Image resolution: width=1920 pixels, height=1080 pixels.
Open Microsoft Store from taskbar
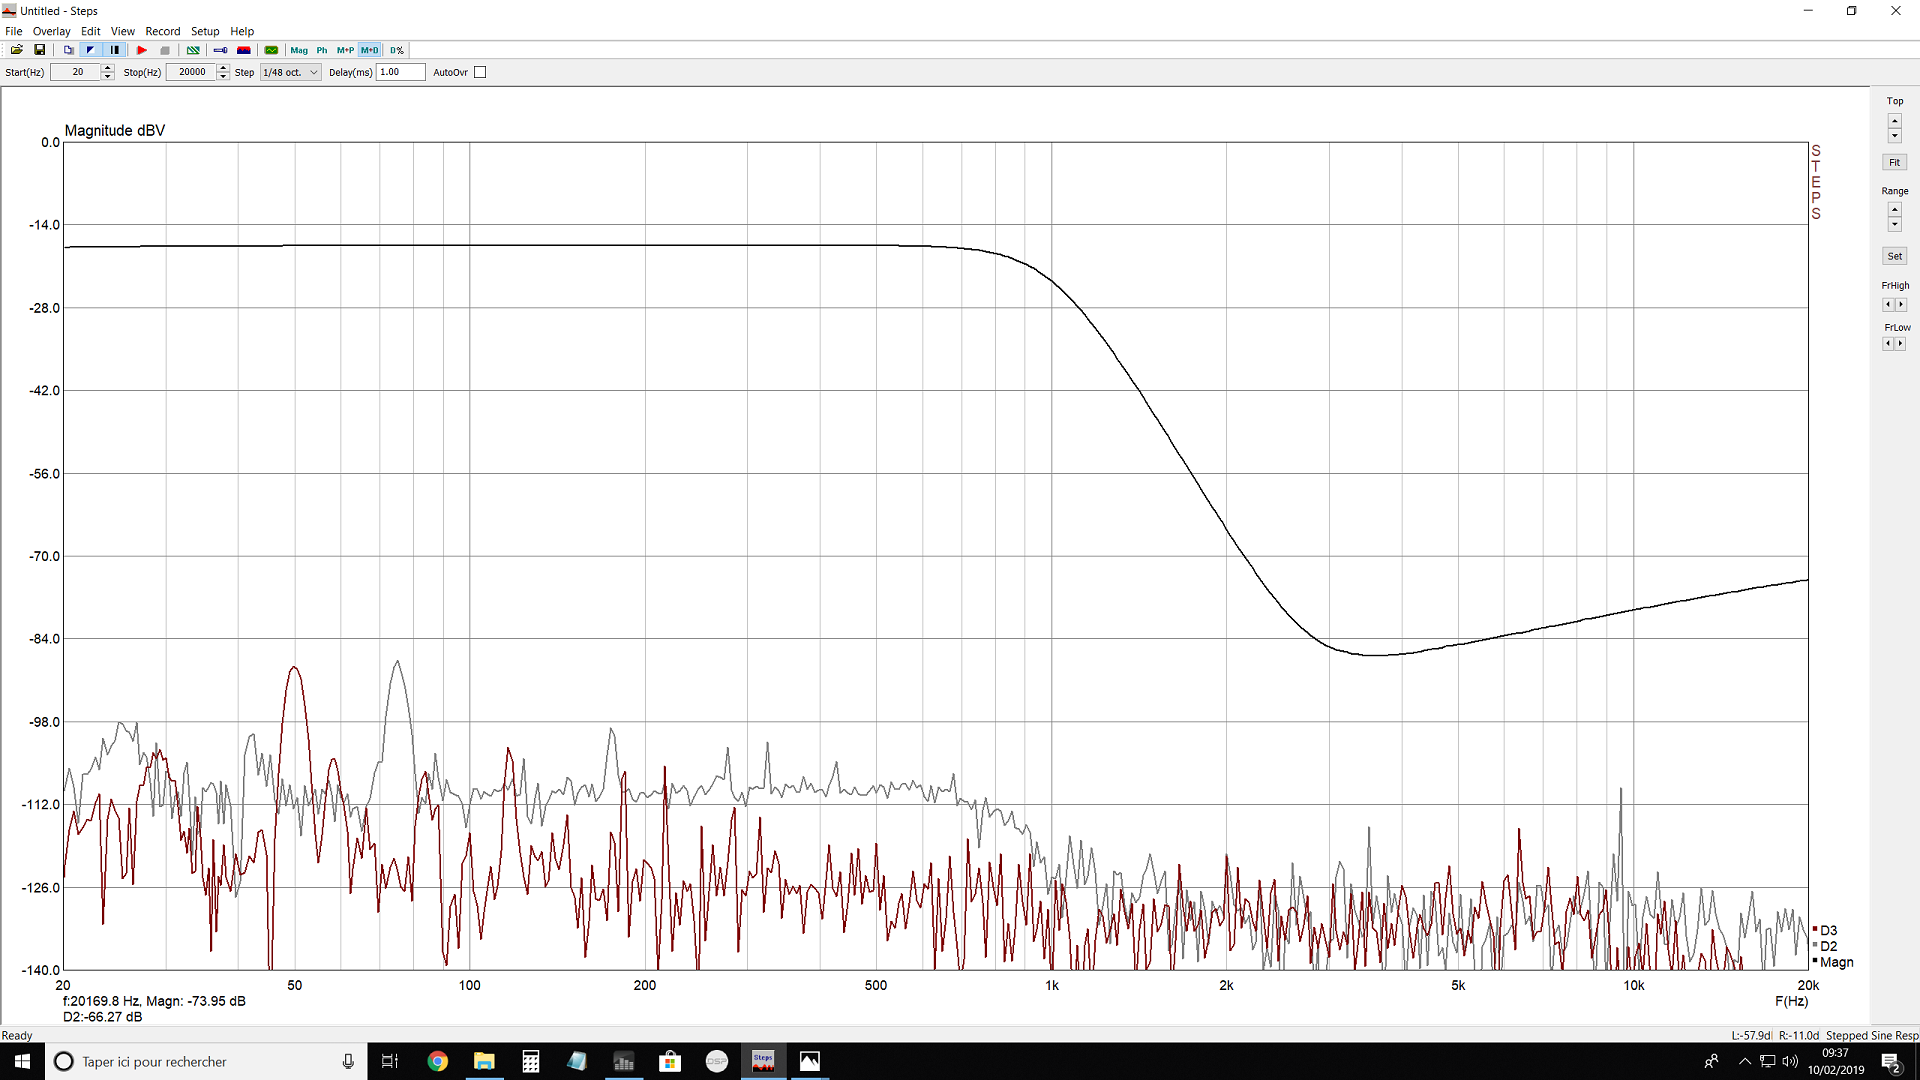[670, 1061]
